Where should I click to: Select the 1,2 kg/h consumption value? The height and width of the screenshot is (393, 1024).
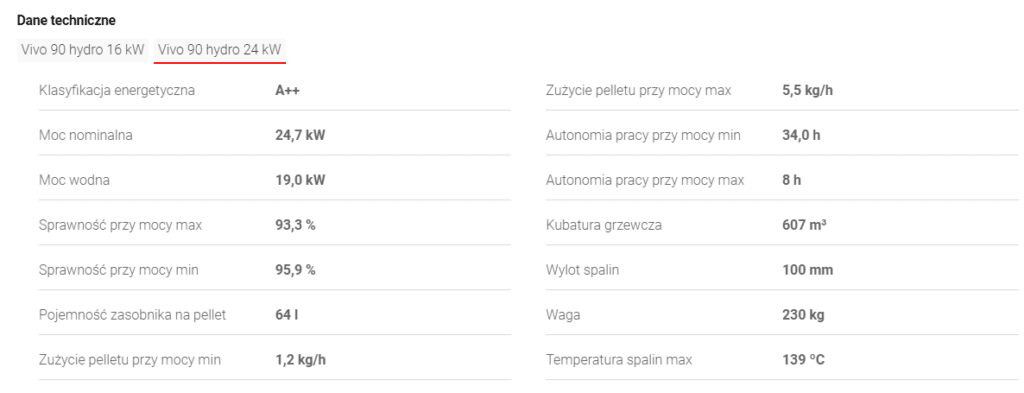298,360
